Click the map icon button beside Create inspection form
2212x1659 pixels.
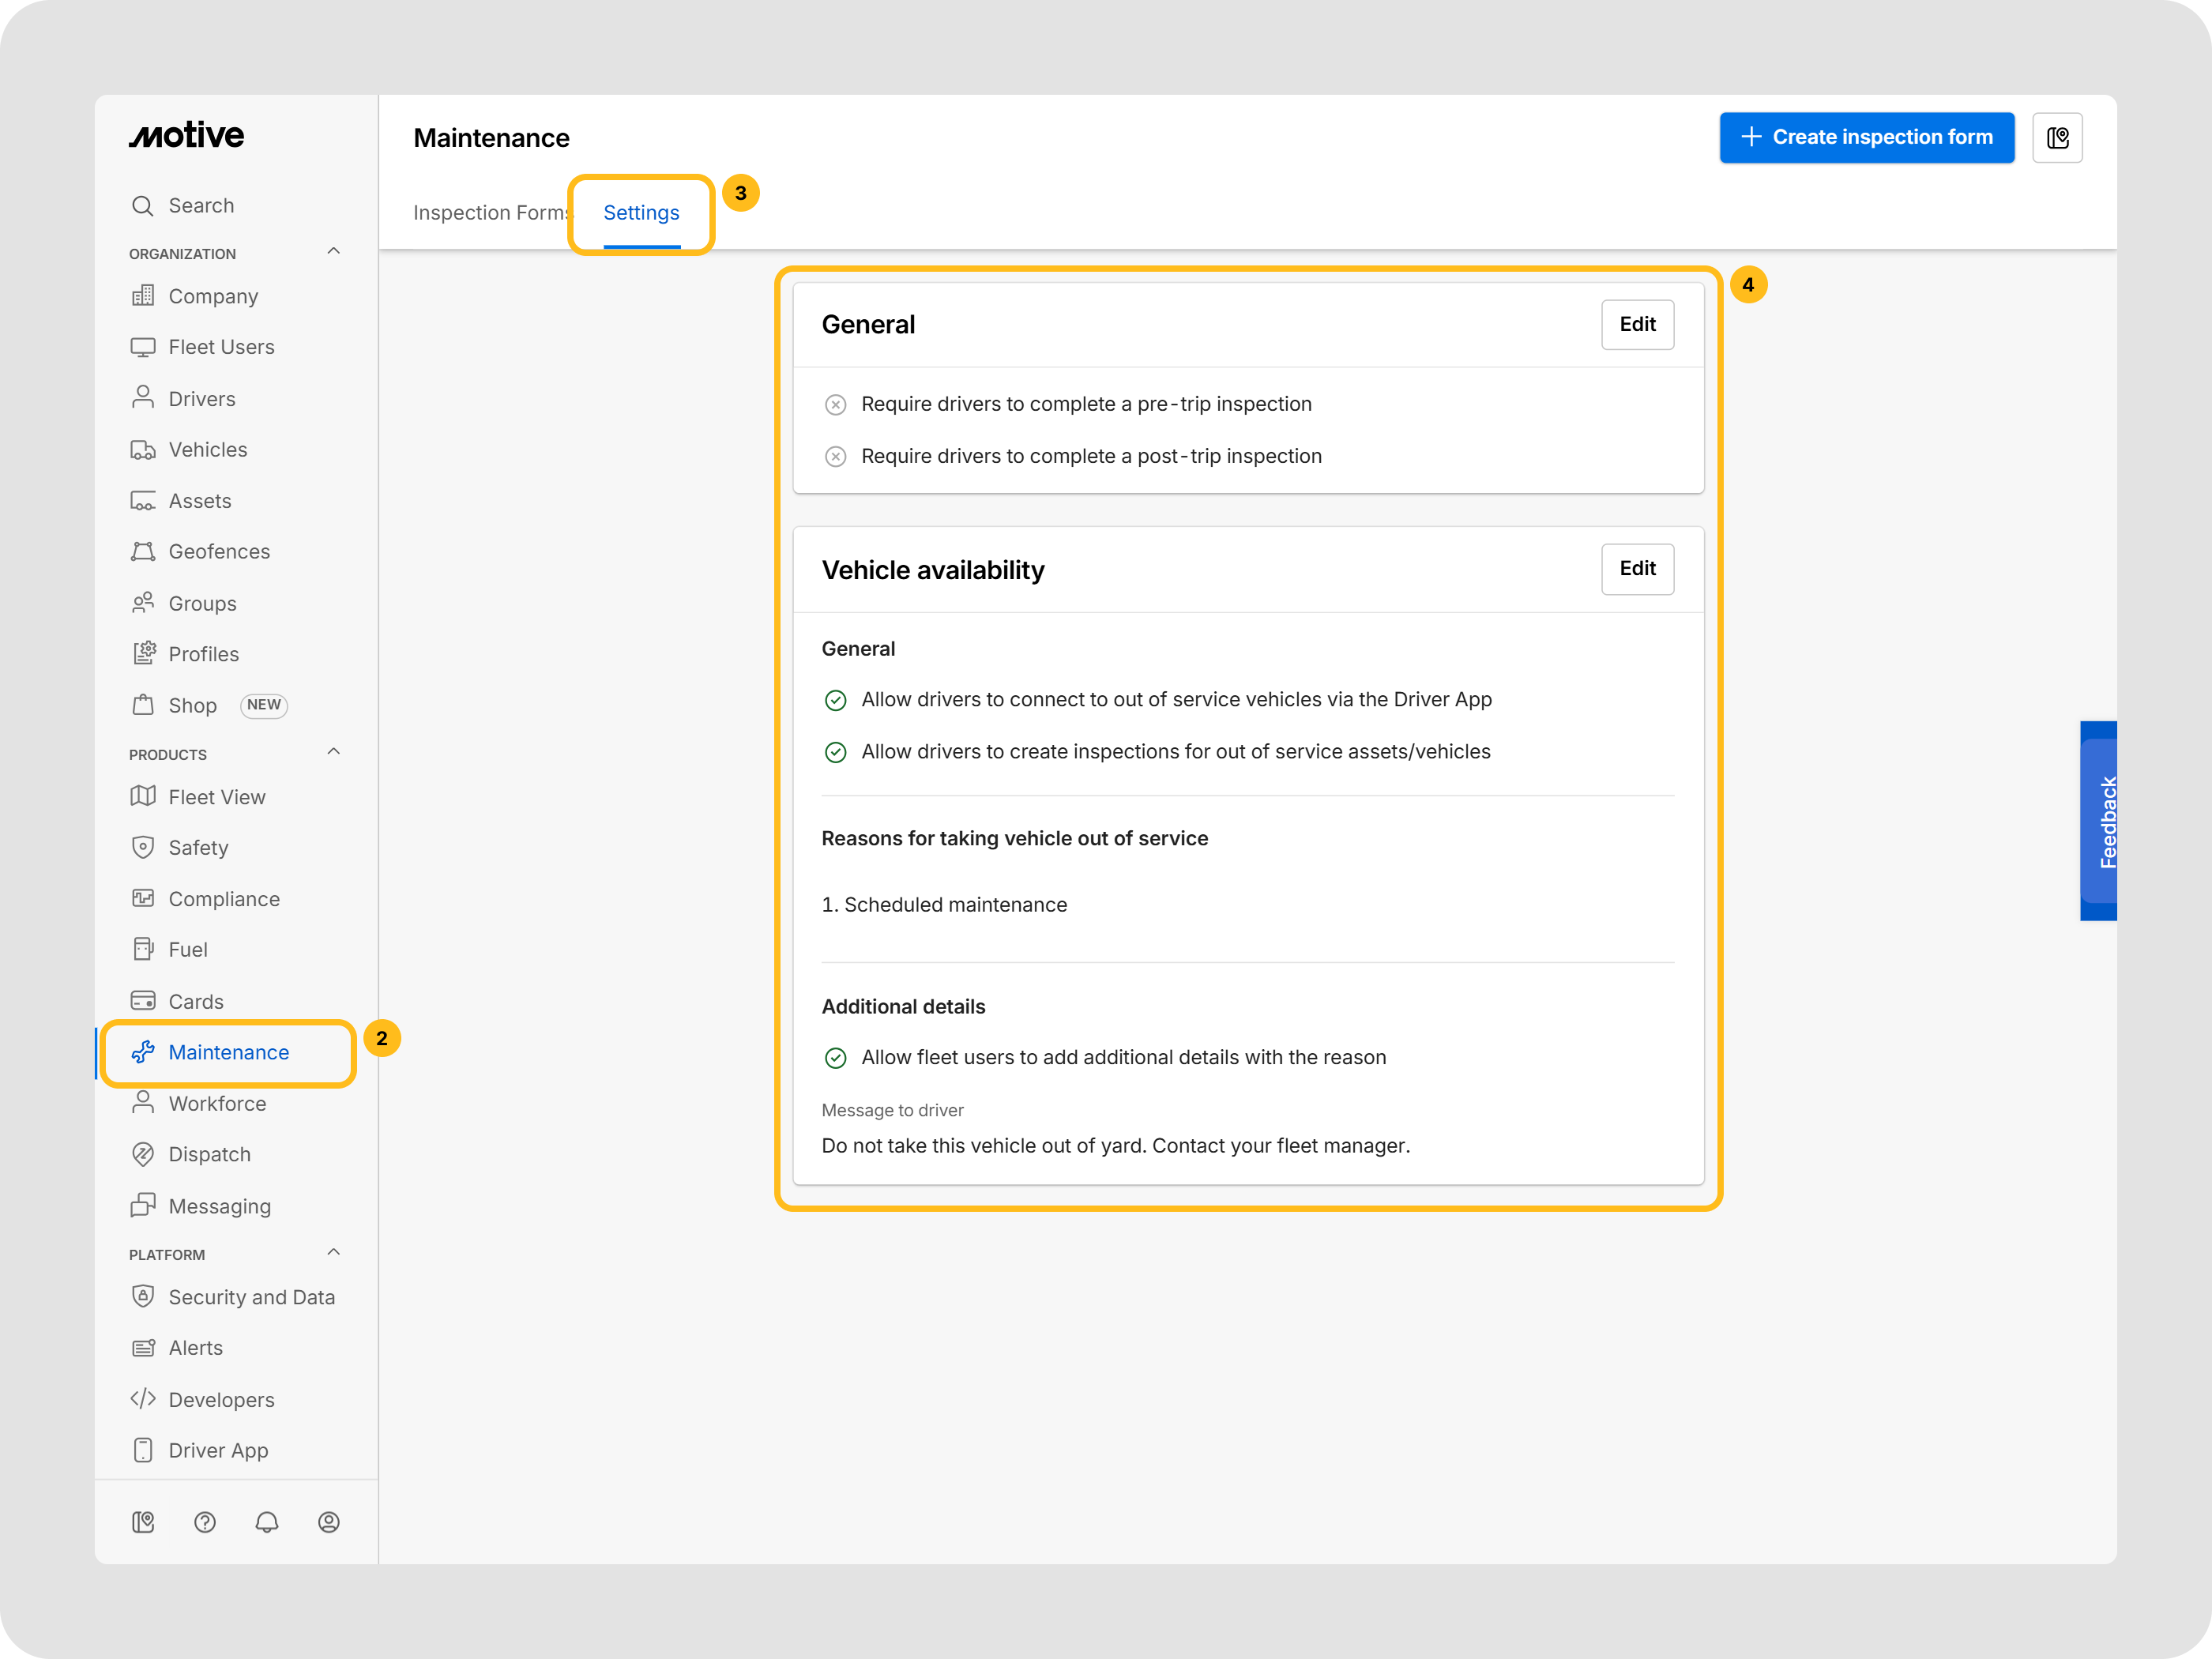coord(2057,138)
